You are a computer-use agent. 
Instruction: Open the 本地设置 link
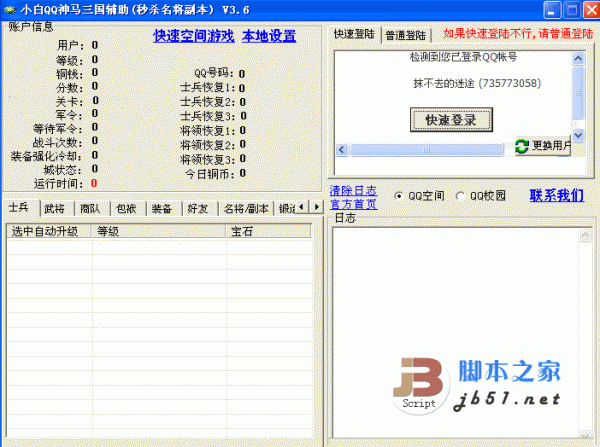(x=269, y=36)
